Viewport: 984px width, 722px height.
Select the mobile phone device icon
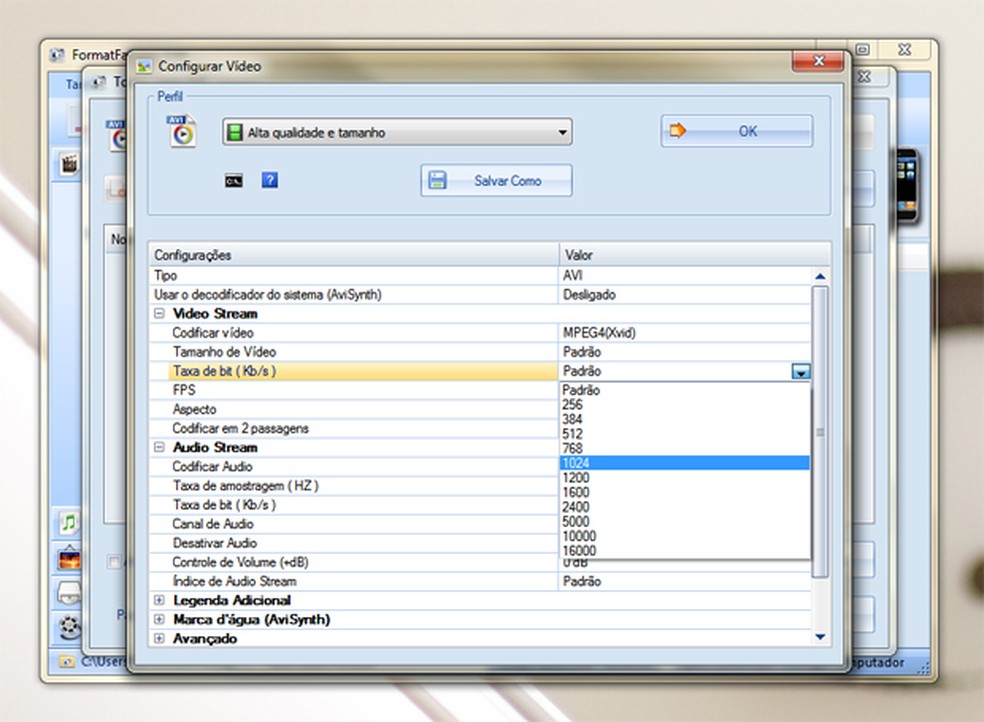click(x=906, y=185)
